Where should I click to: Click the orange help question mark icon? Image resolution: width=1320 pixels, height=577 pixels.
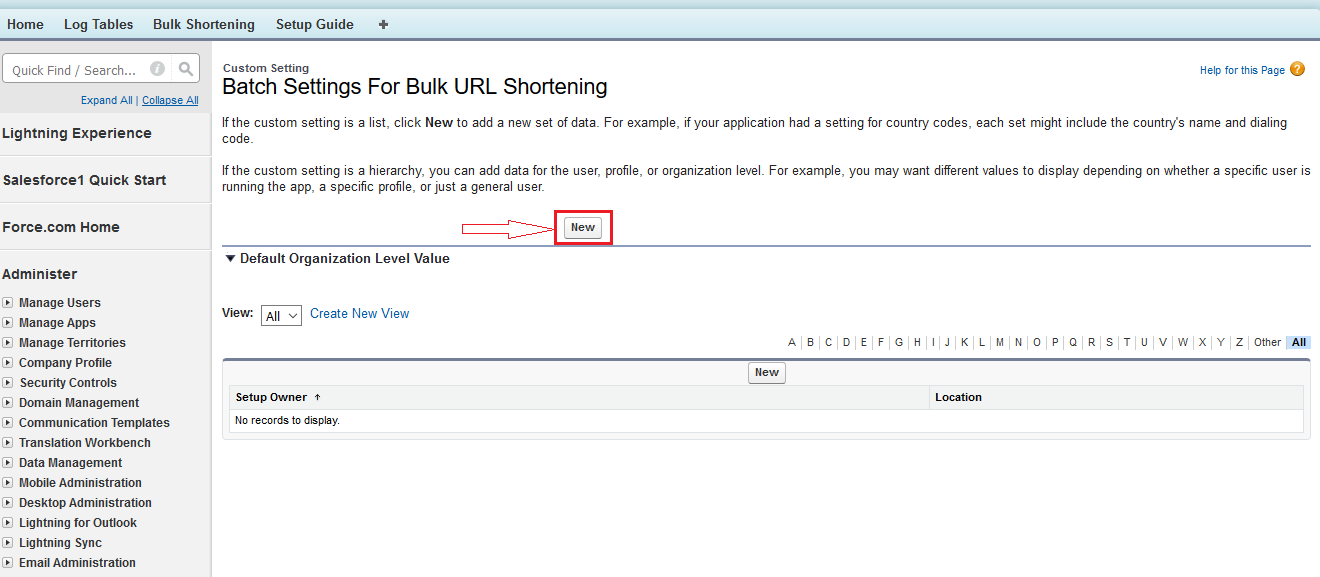tap(1297, 69)
